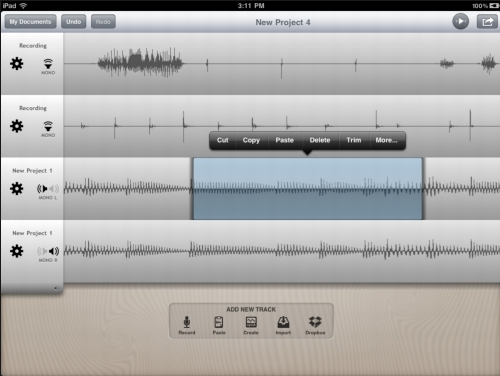Select Trim in the edit popup menu
The image size is (500, 376).
click(354, 140)
